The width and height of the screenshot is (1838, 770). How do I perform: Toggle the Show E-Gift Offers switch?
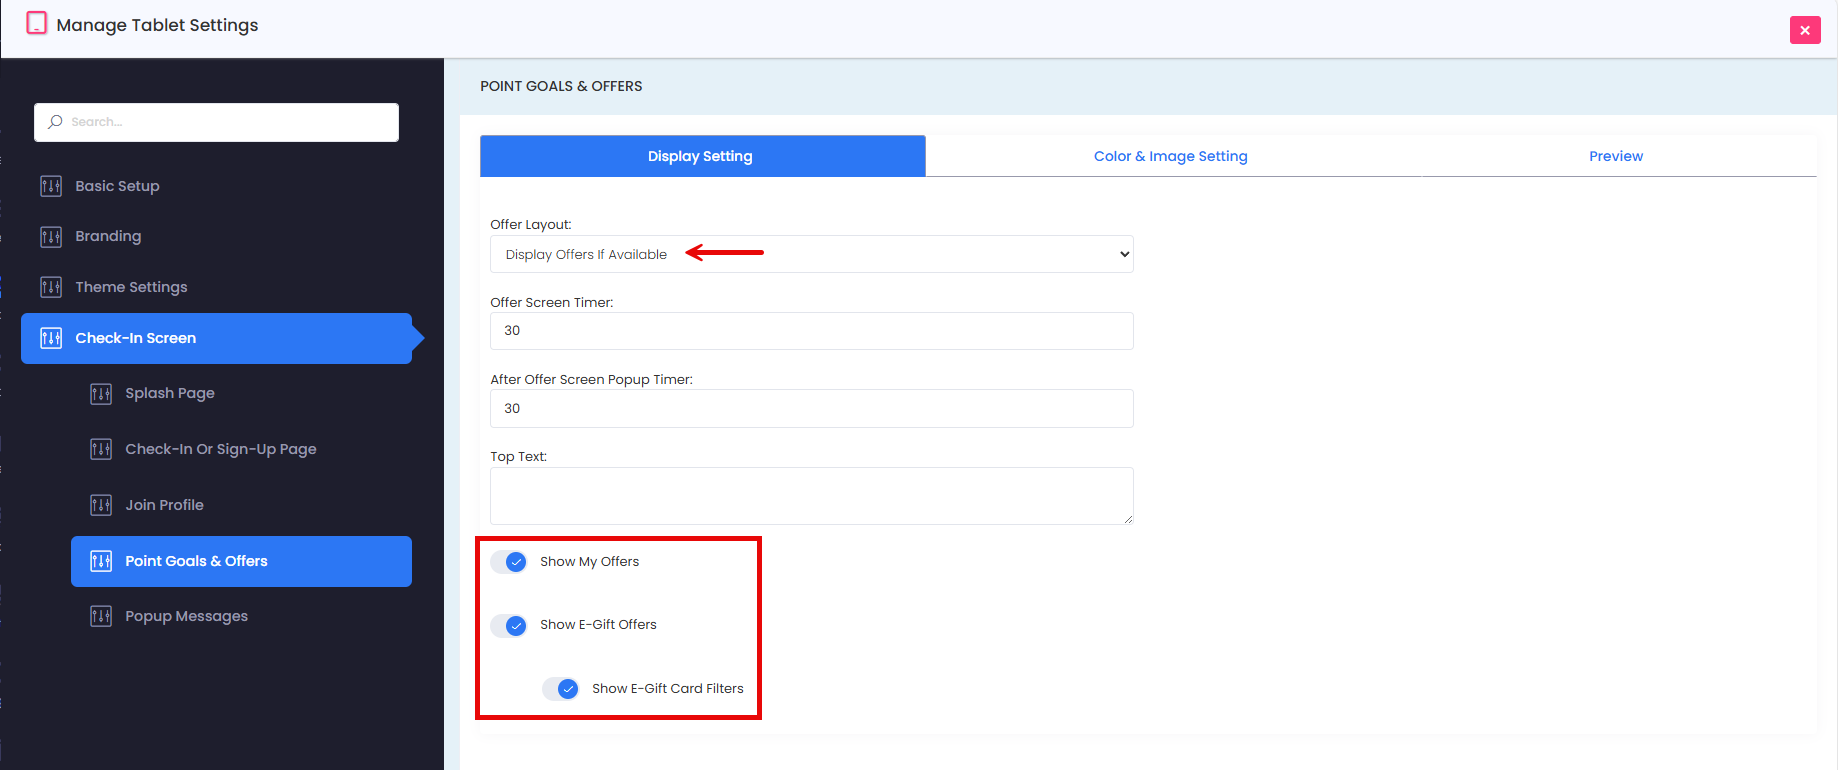(x=509, y=626)
